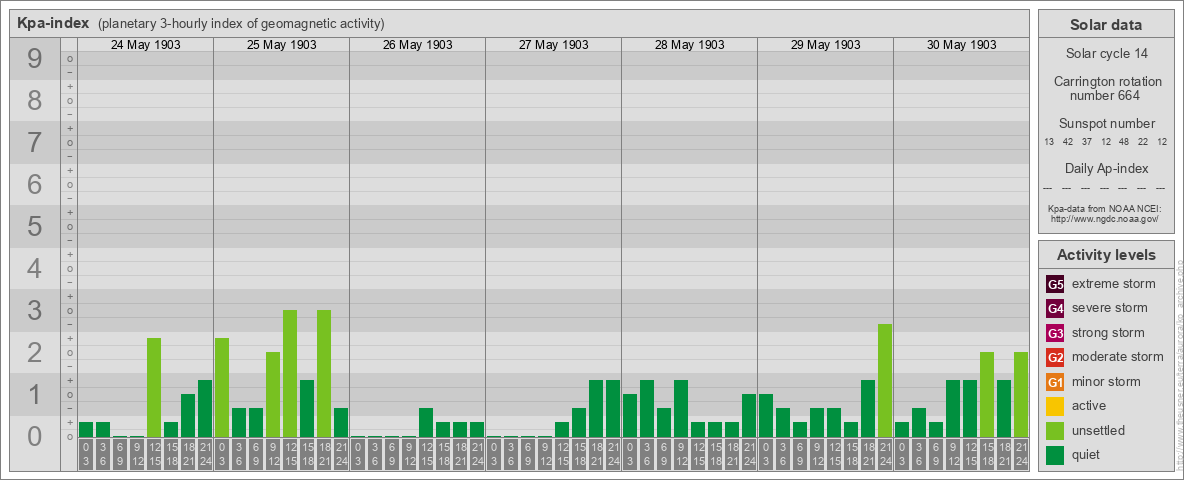Select the 29 May 1903 date header
This screenshot has width=1184, height=480.
tap(825, 45)
